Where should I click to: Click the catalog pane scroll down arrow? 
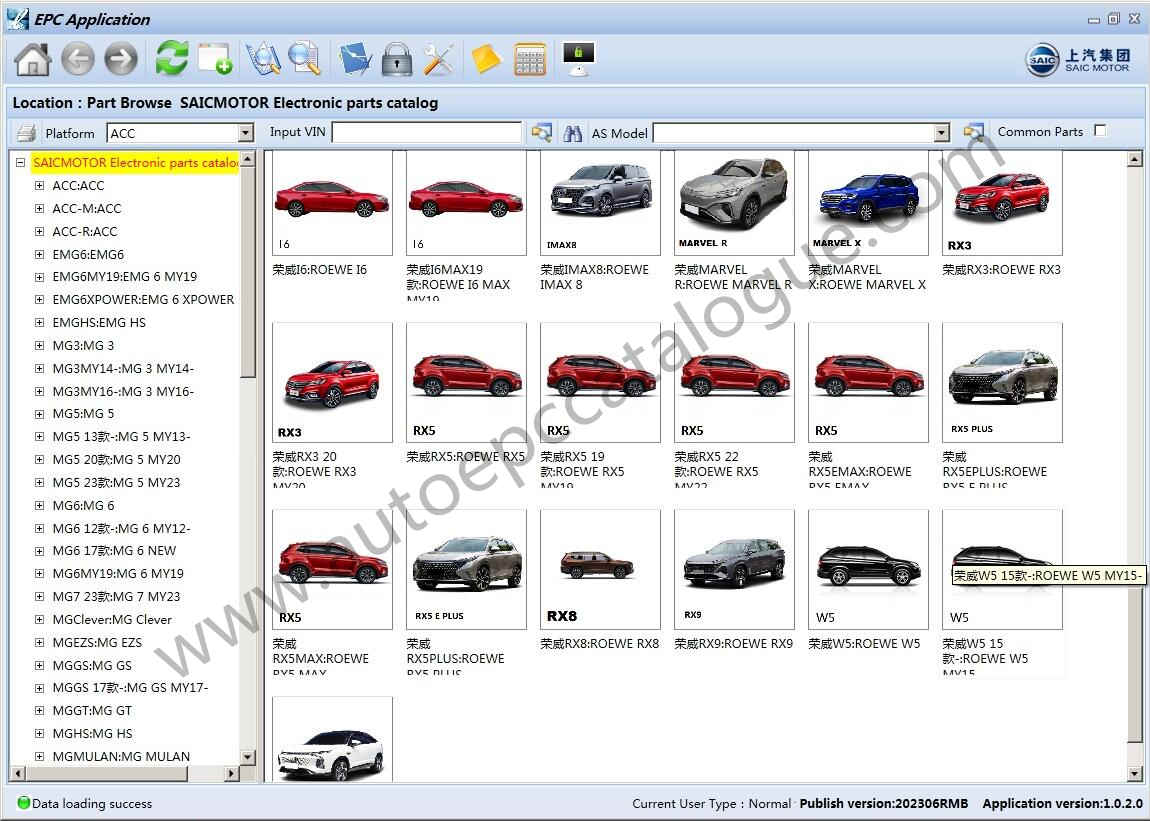tap(1135, 773)
